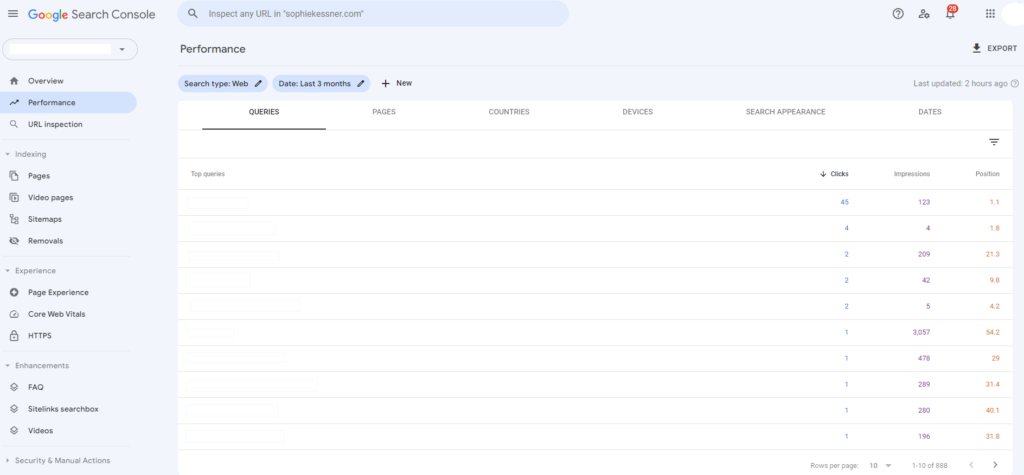Add a New filter
Image resolution: width=1024 pixels, height=475 pixels.
tap(396, 84)
